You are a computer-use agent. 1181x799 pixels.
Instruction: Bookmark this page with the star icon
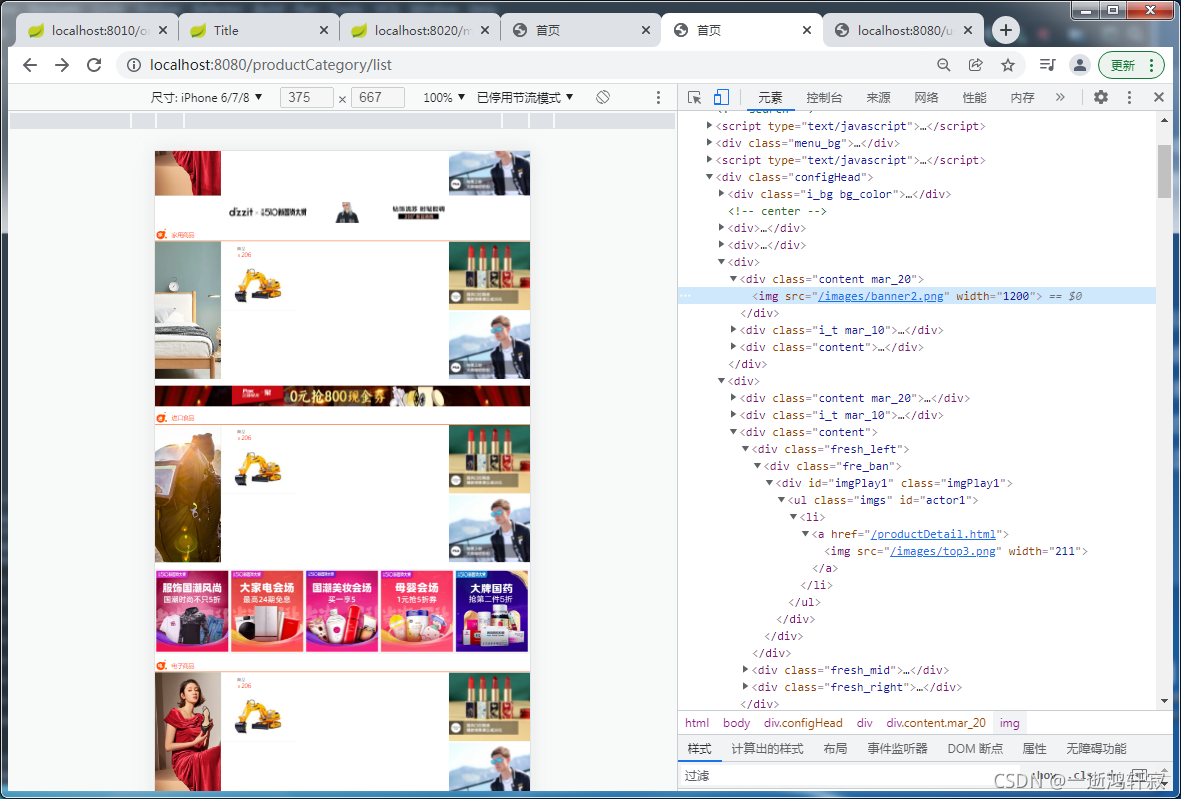coord(1008,65)
